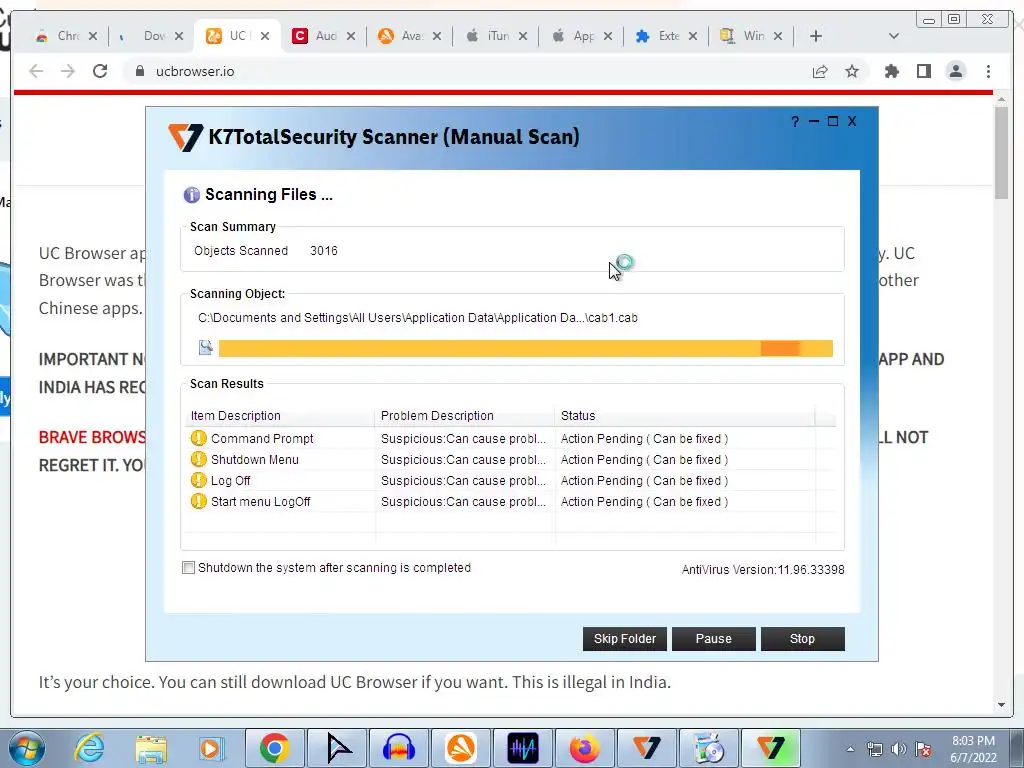Click Skip Folder button
Image resolution: width=1024 pixels, height=768 pixels.
625,639
